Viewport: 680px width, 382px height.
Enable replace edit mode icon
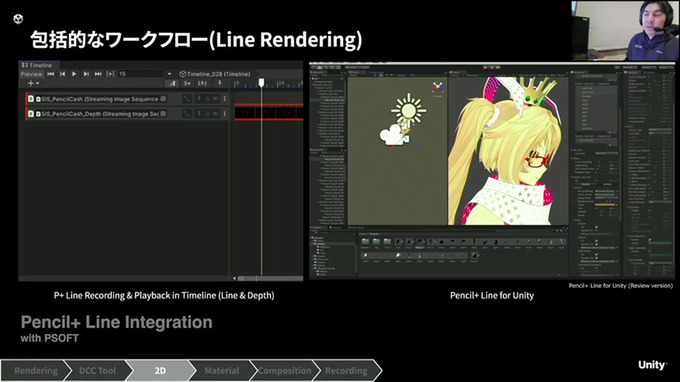point(203,83)
